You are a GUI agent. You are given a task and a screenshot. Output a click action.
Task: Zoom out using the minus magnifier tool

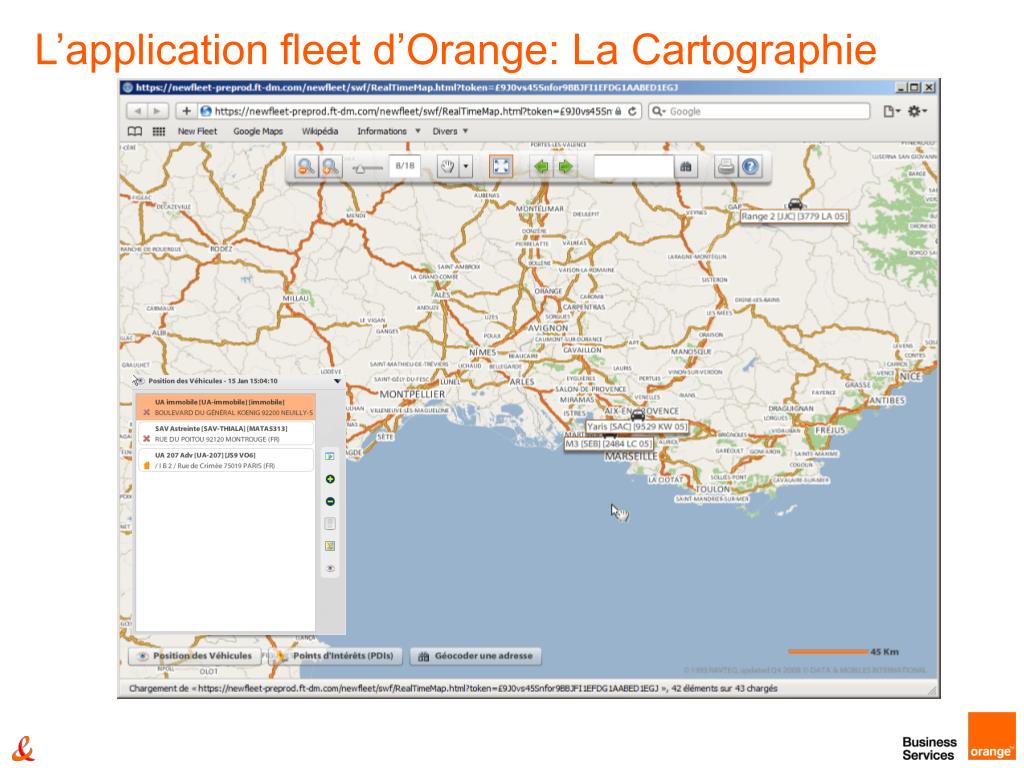click(x=305, y=167)
